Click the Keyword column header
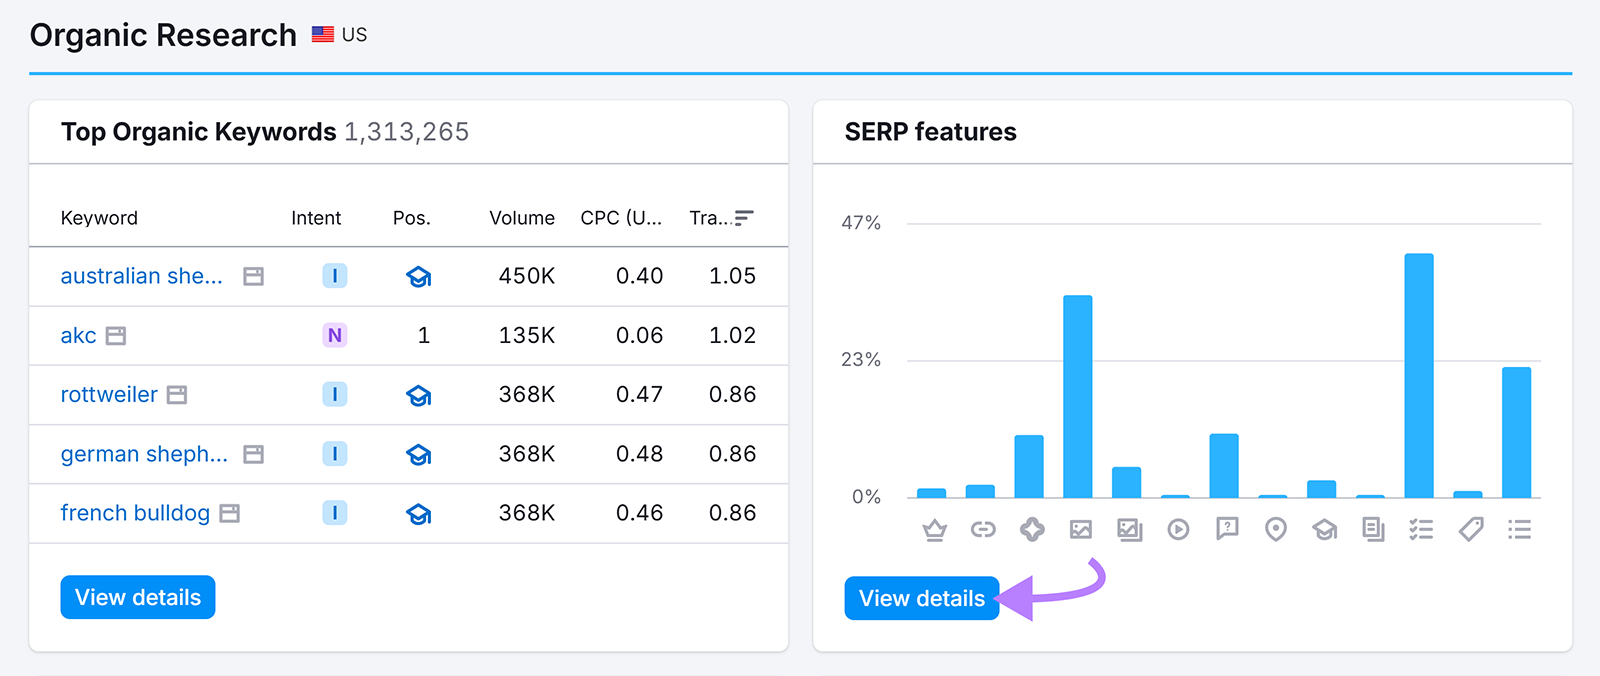Viewport: 1600px width, 676px height. click(99, 218)
